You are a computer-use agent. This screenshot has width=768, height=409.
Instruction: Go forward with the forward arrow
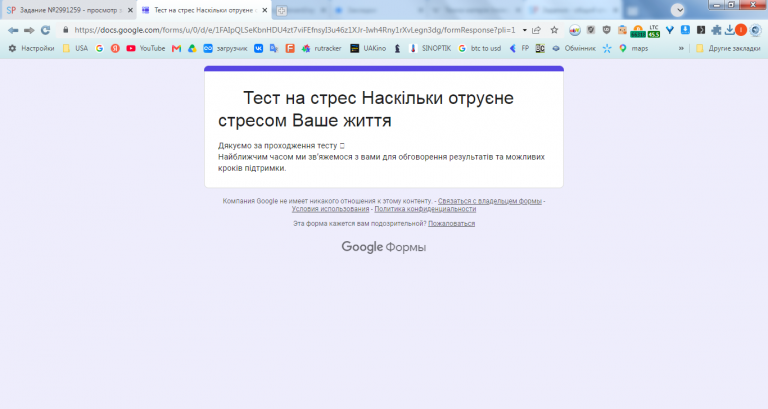click(29, 30)
